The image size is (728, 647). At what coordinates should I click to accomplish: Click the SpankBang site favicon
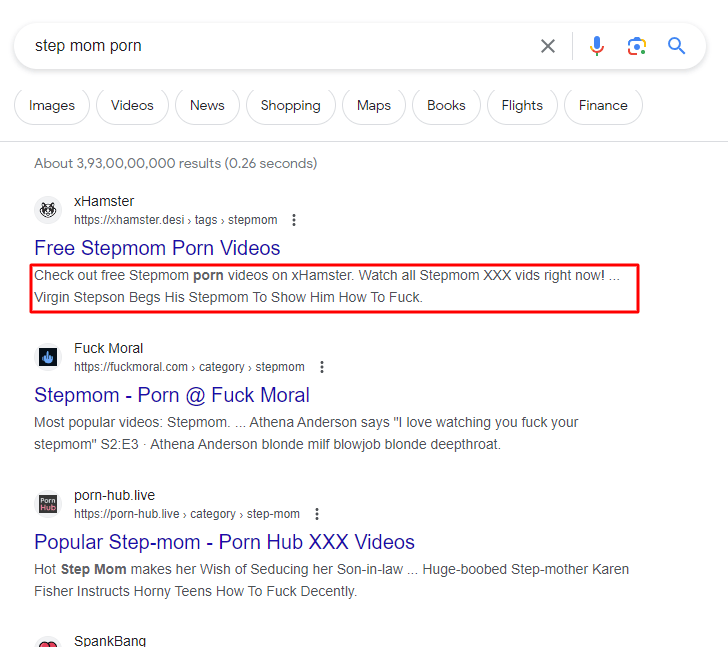[48, 642]
